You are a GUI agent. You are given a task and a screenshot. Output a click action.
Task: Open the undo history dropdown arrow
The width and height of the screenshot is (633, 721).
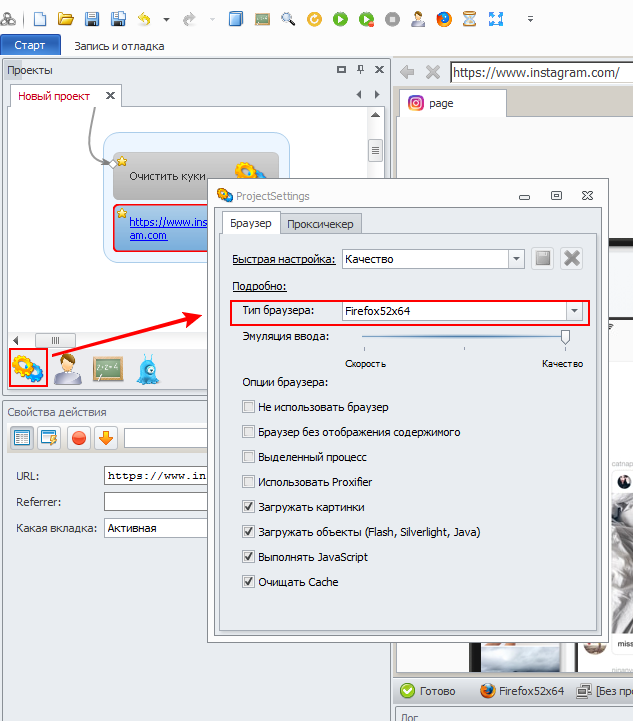tap(166, 20)
